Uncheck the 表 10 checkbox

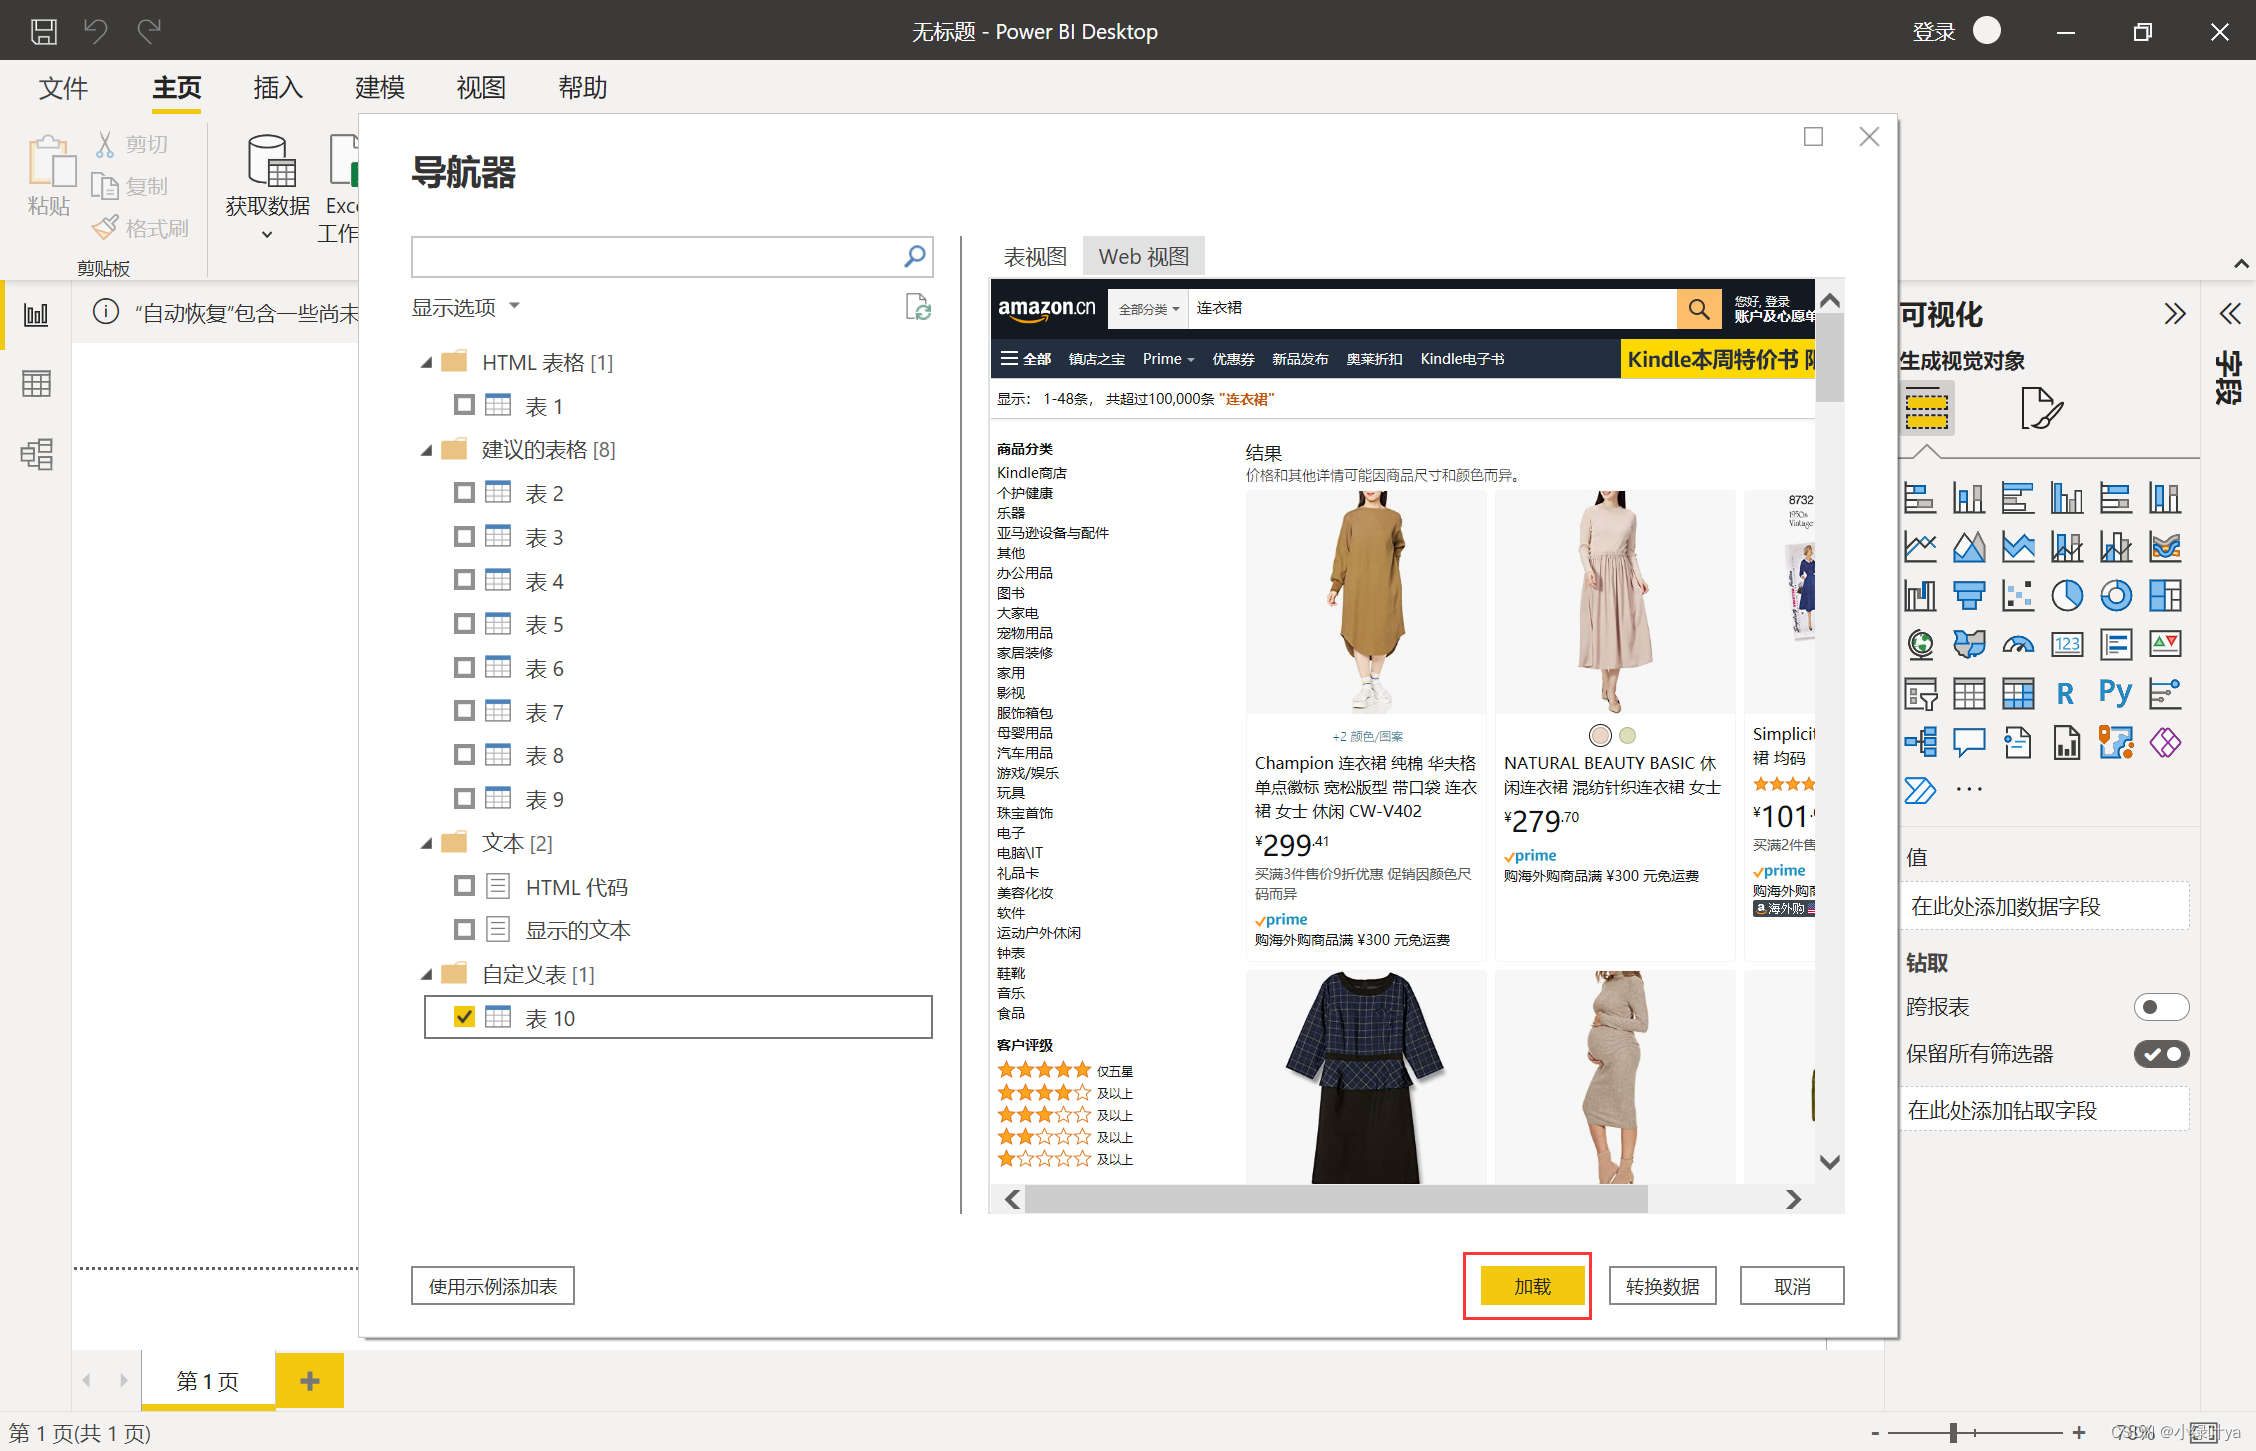point(464,1017)
